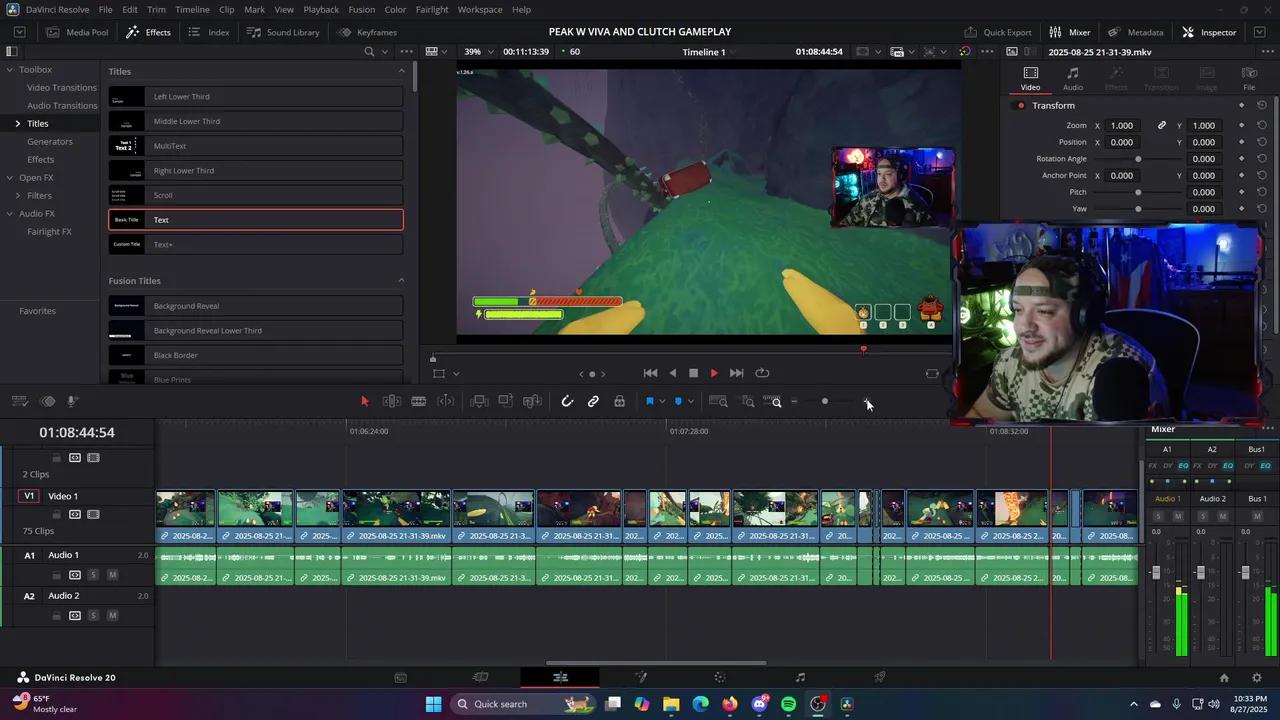Toggle the Effects panel button
Image resolution: width=1280 pixels, height=720 pixels.
tap(148, 32)
